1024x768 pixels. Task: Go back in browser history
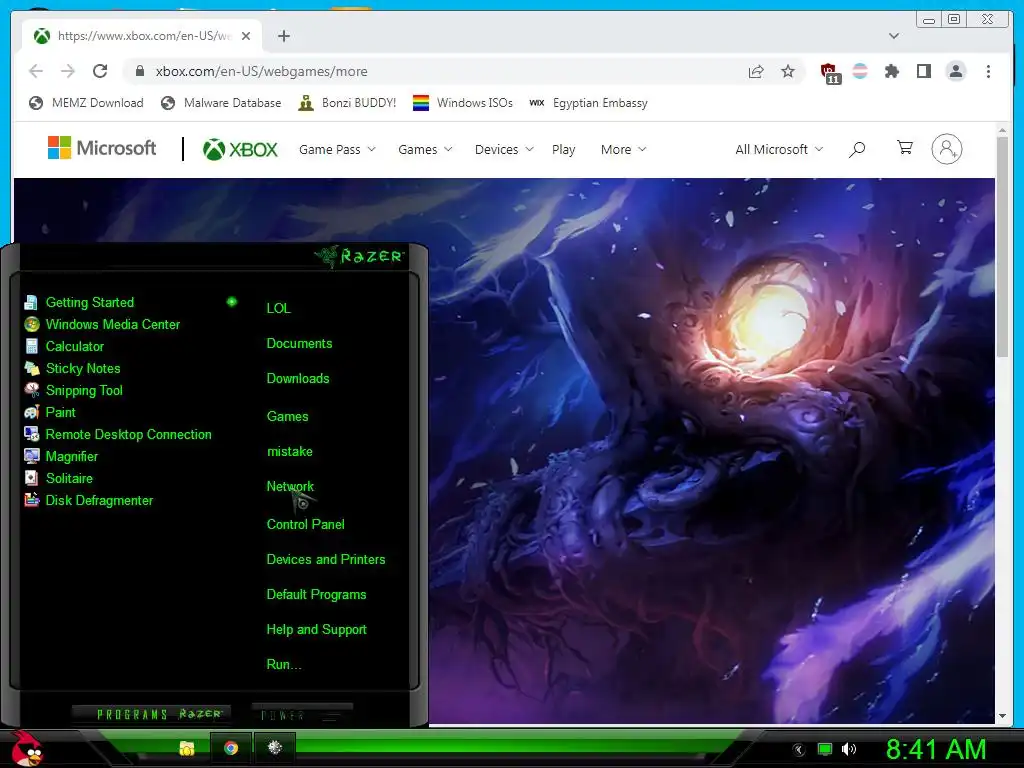point(36,71)
